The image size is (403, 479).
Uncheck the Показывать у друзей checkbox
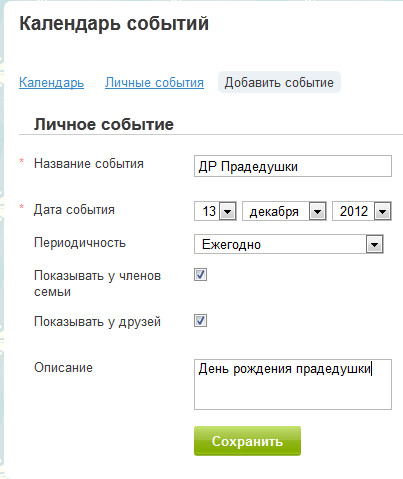point(200,321)
